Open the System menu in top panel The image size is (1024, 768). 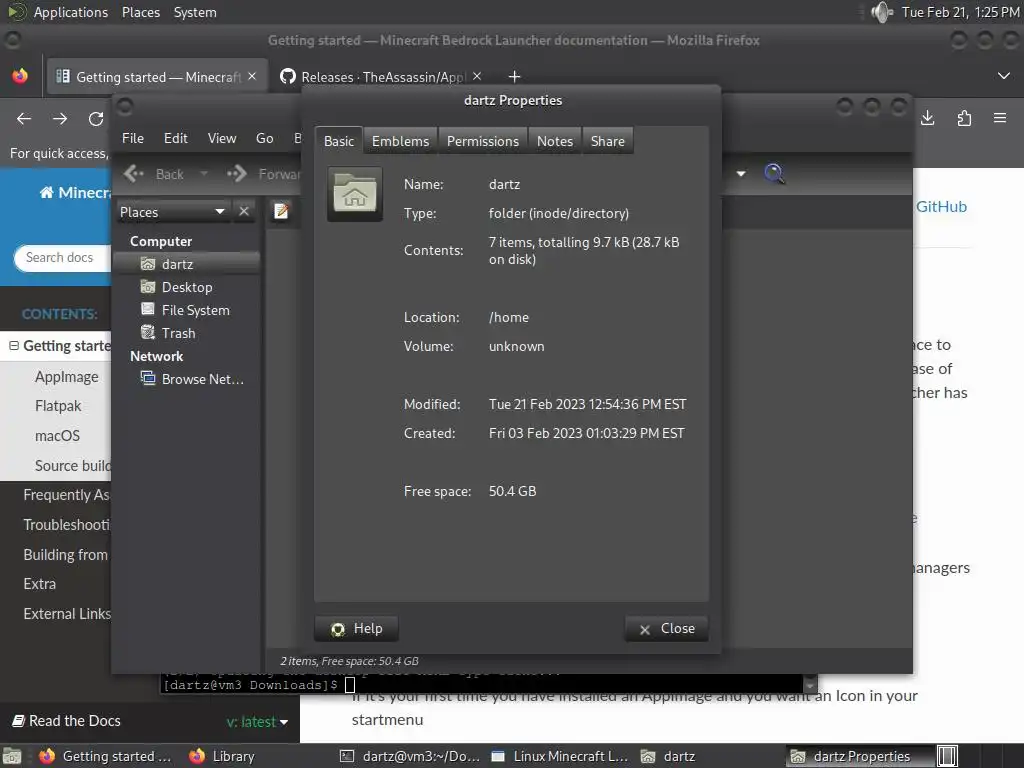[x=195, y=12]
